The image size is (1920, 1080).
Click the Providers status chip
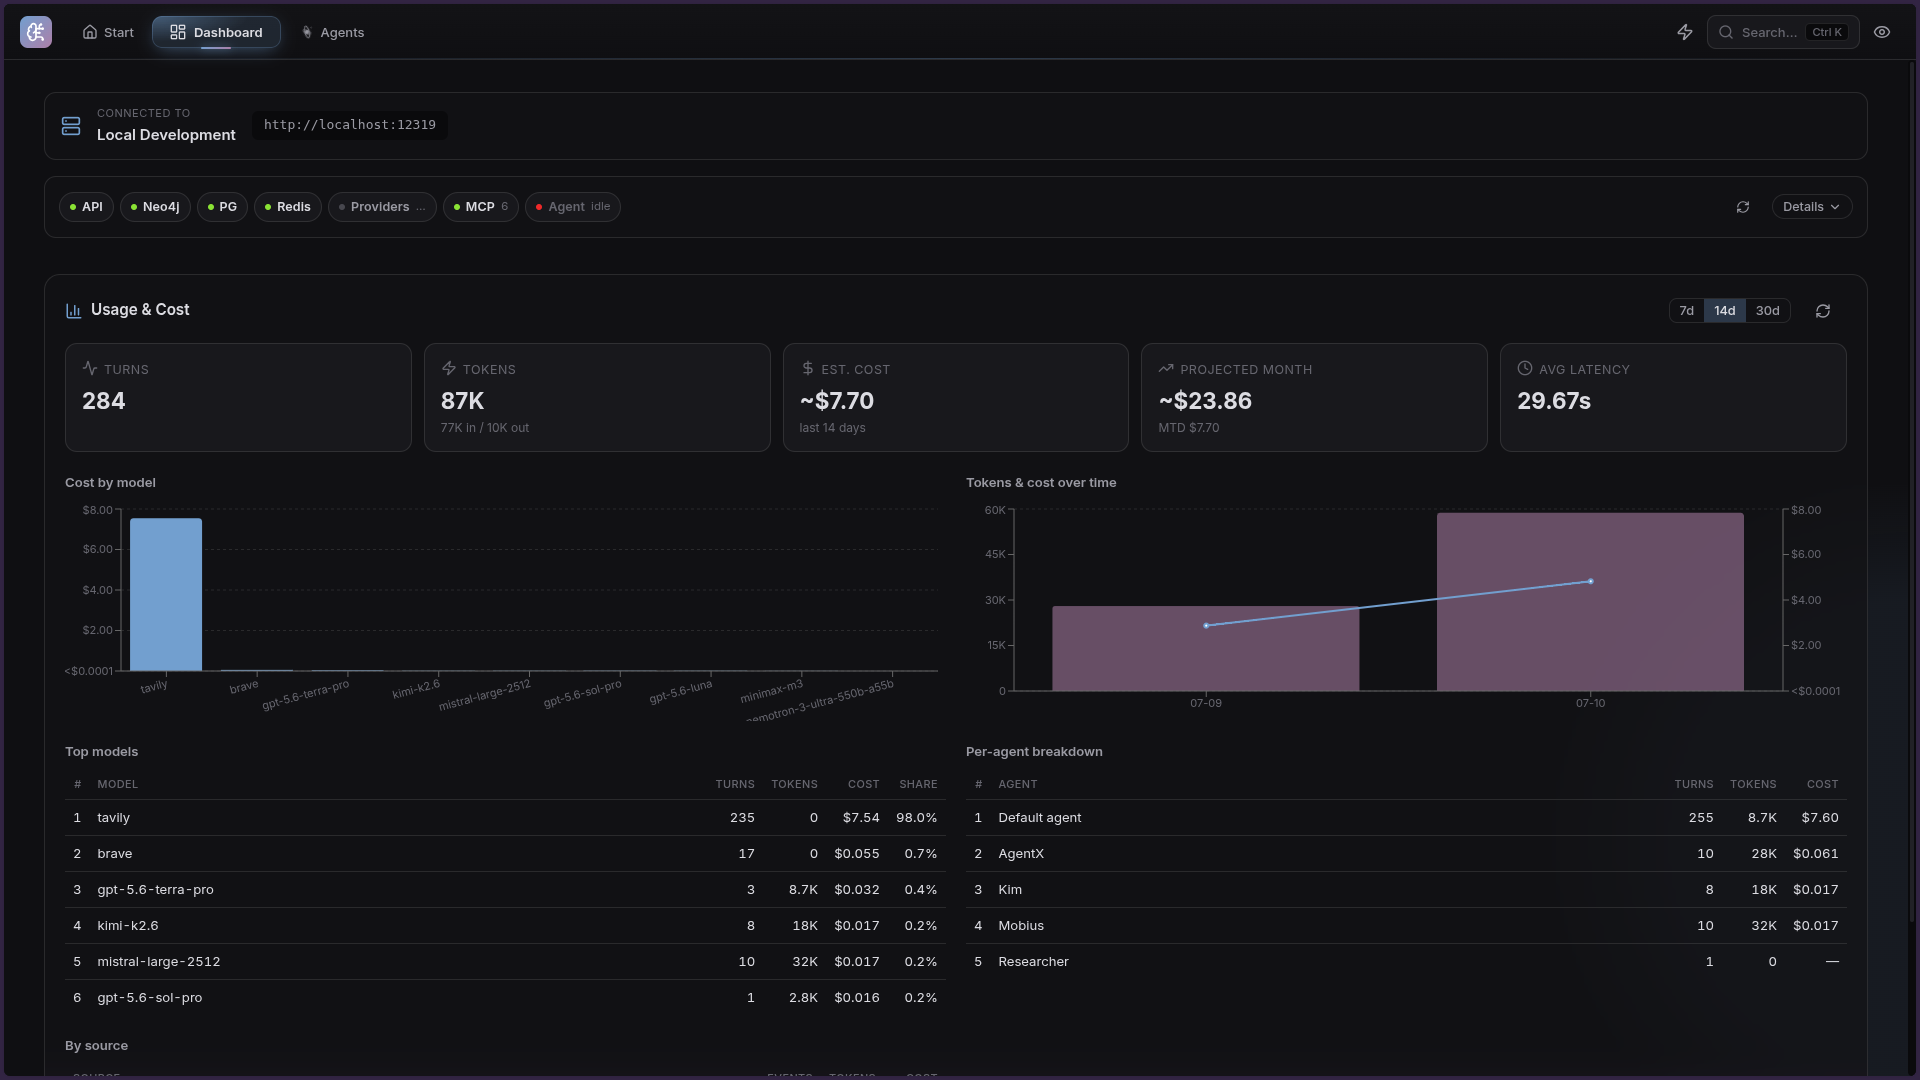pos(382,207)
